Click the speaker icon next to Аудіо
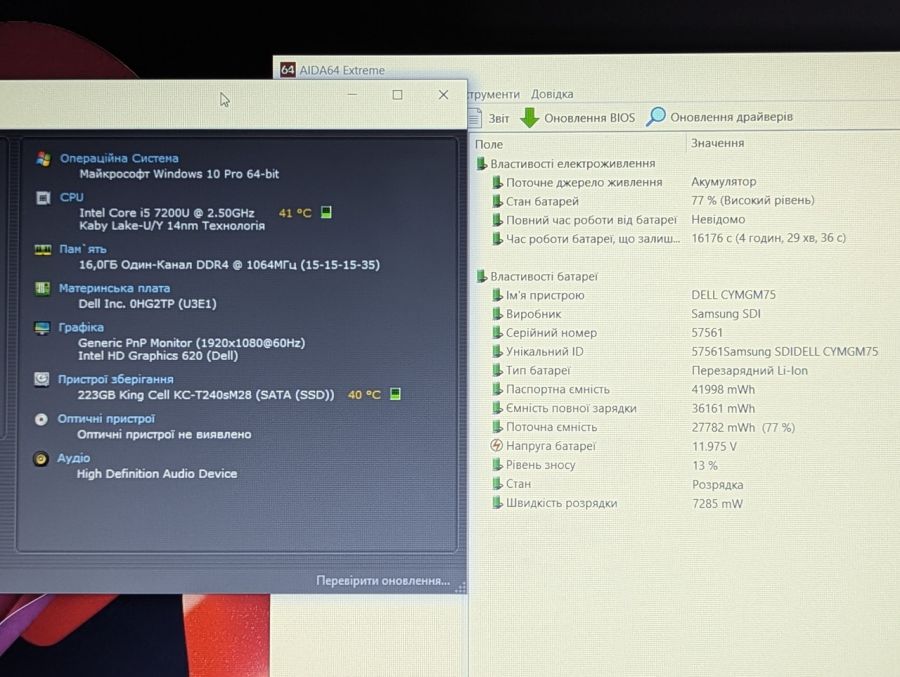 (40, 459)
